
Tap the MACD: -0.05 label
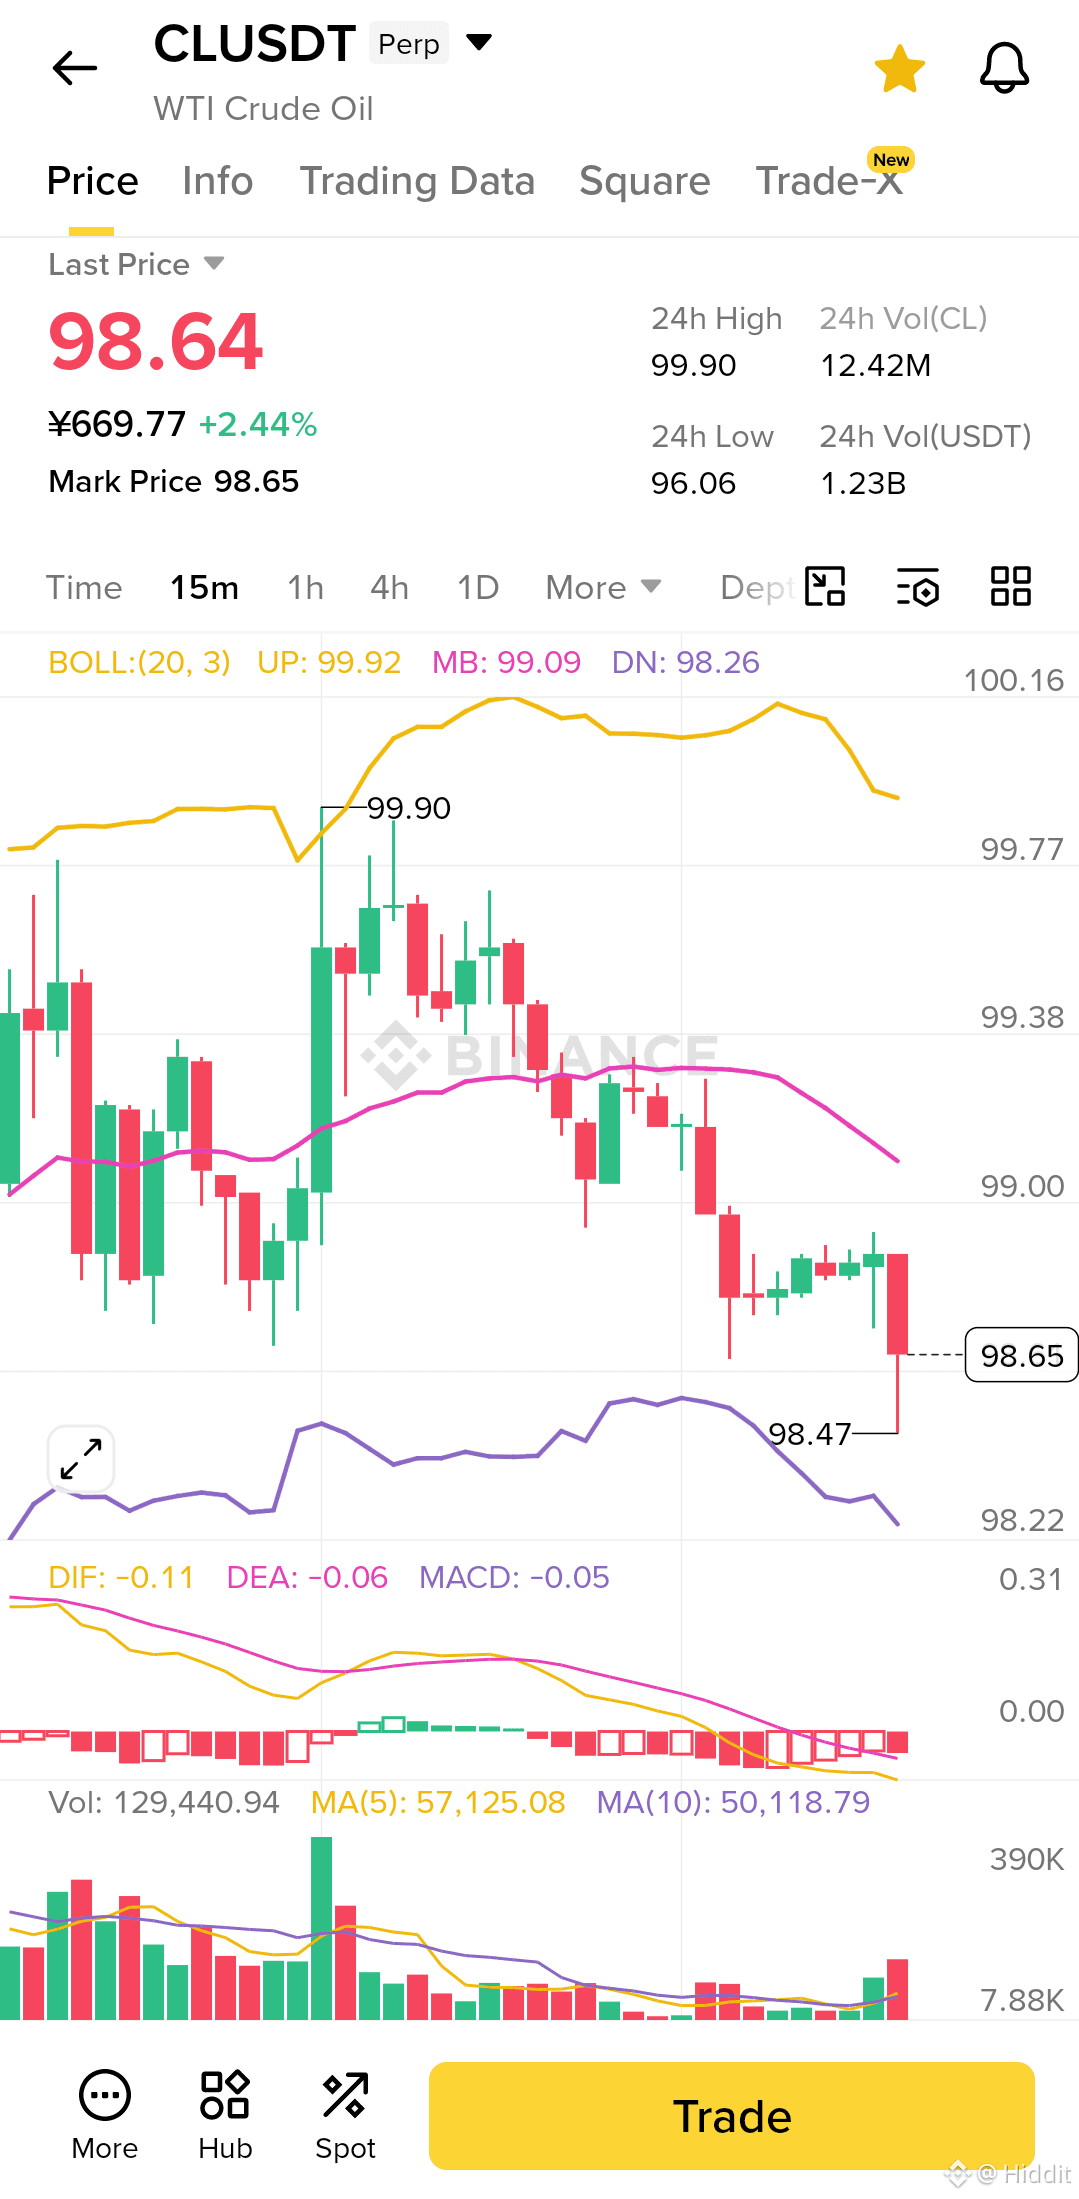pyautogui.click(x=514, y=1577)
